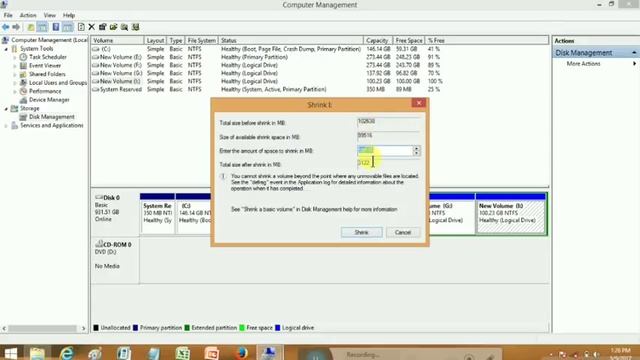Open the Action menu

click(28, 15)
